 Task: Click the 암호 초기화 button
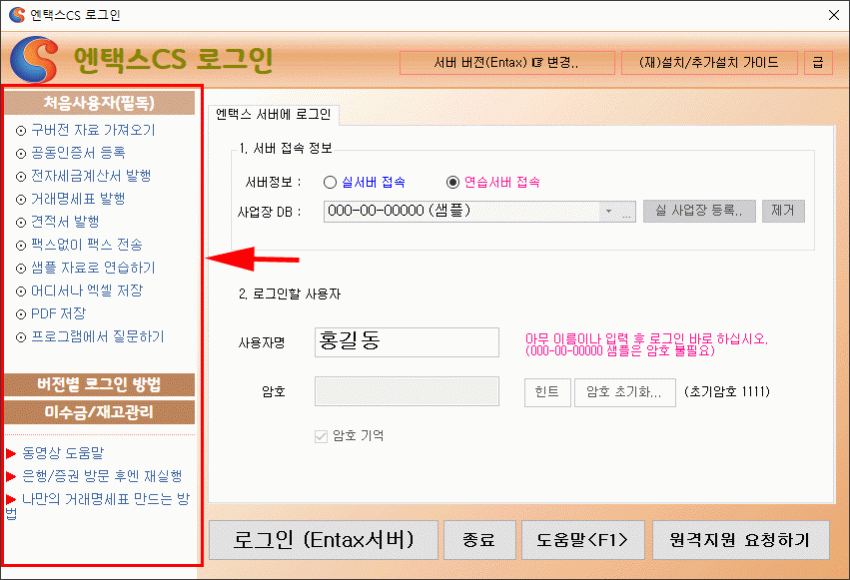[624, 392]
